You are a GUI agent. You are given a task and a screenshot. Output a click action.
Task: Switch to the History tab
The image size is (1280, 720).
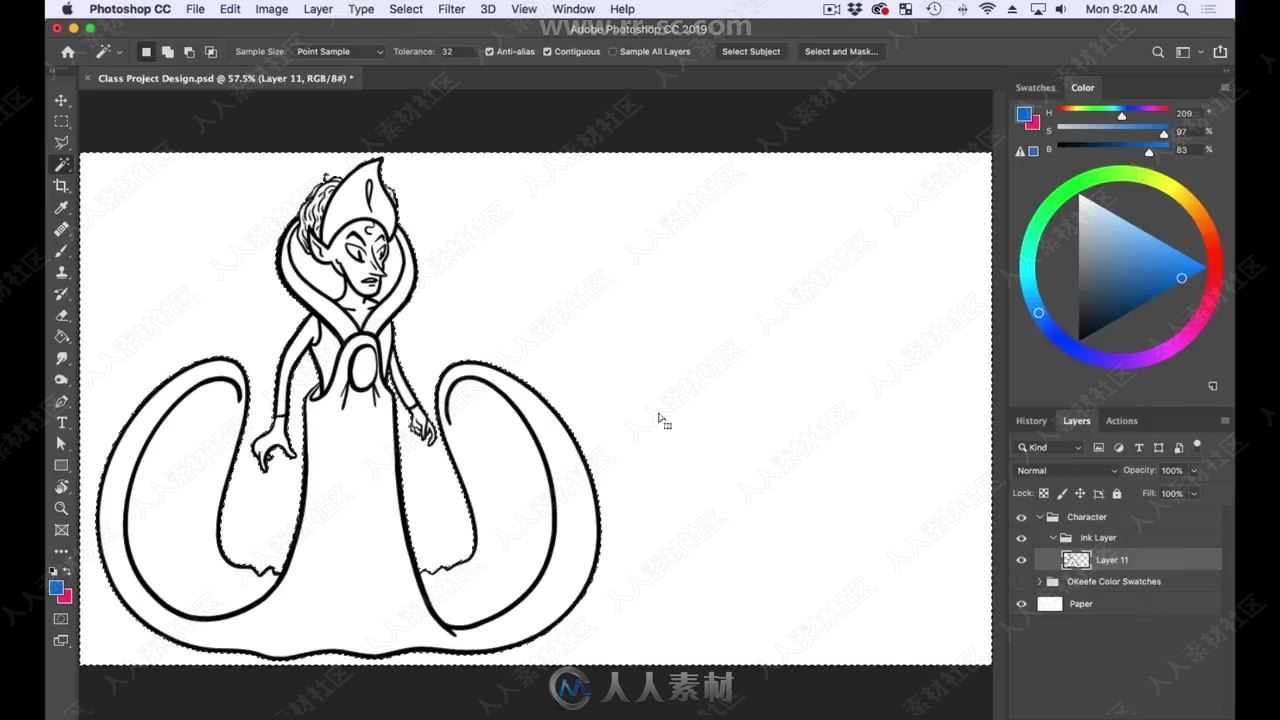coord(1031,421)
